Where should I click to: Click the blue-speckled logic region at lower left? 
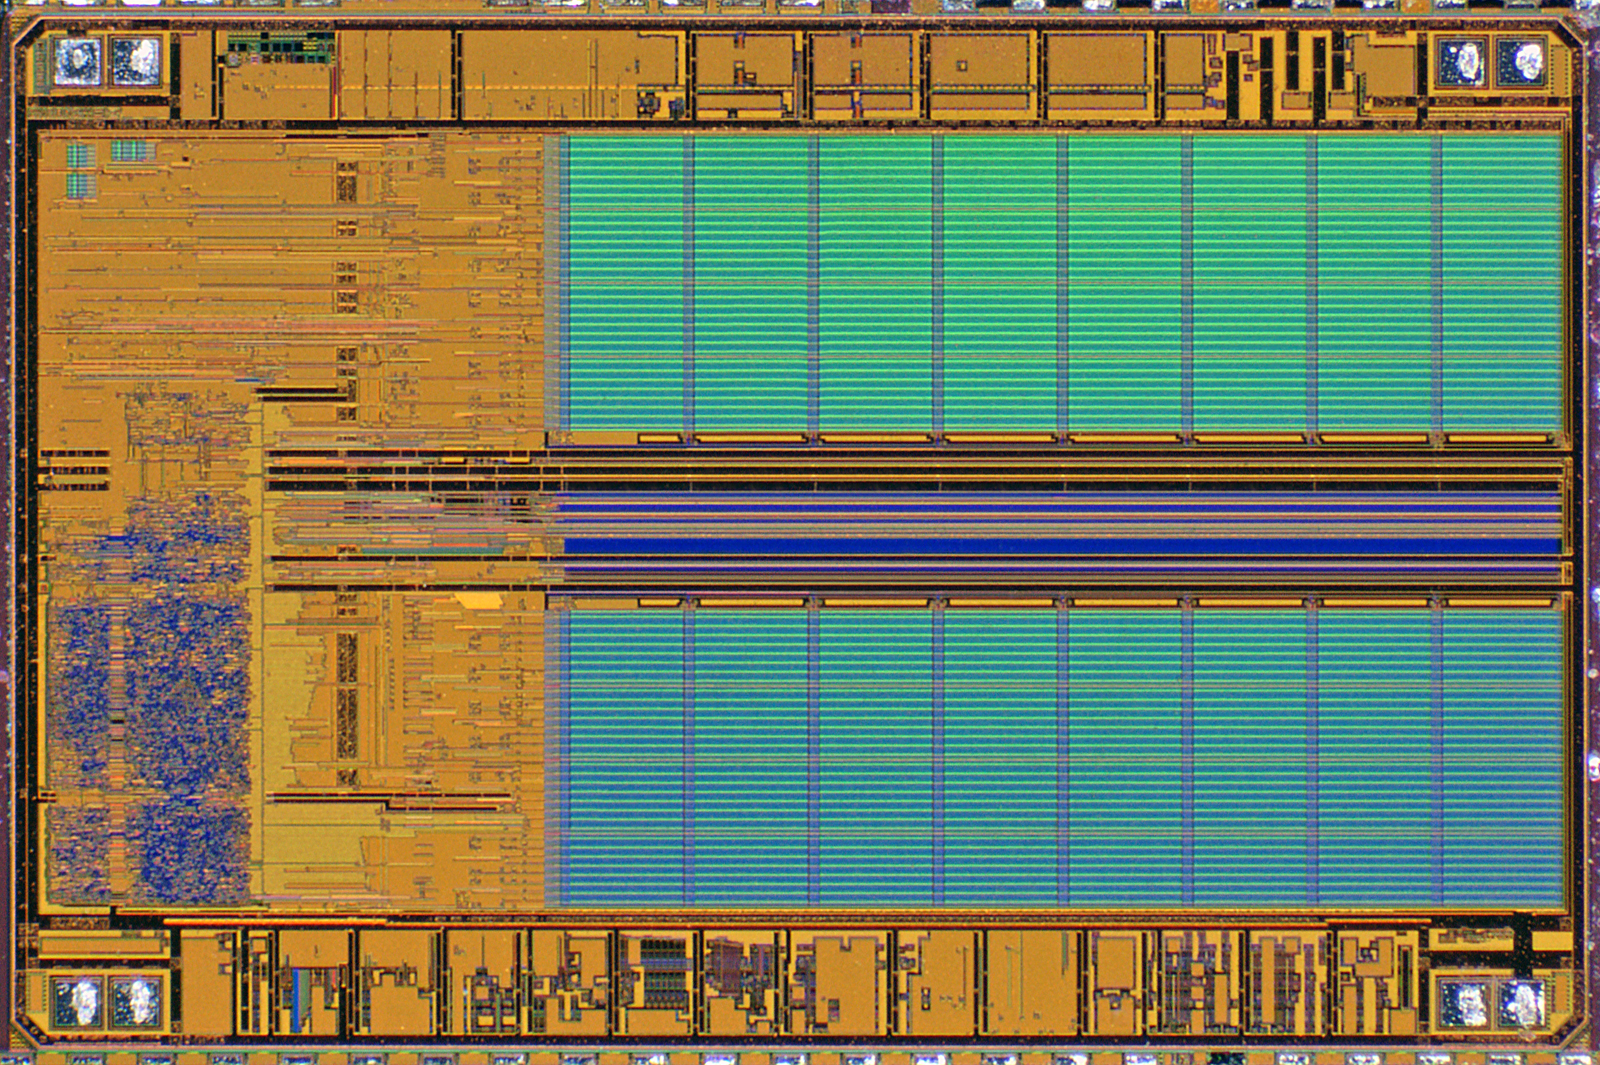(x=150, y=700)
